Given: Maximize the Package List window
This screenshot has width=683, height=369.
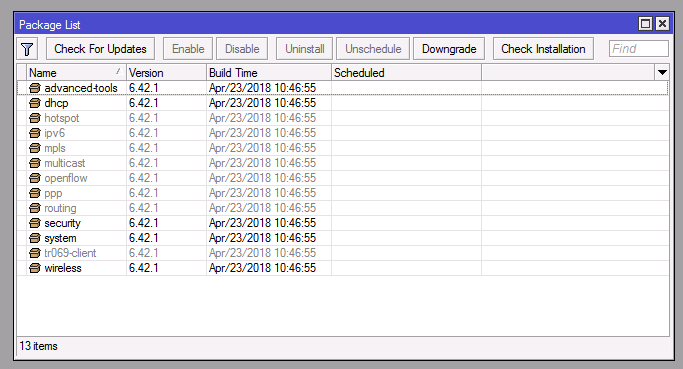Looking at the screenshot, I should point(645,24).
